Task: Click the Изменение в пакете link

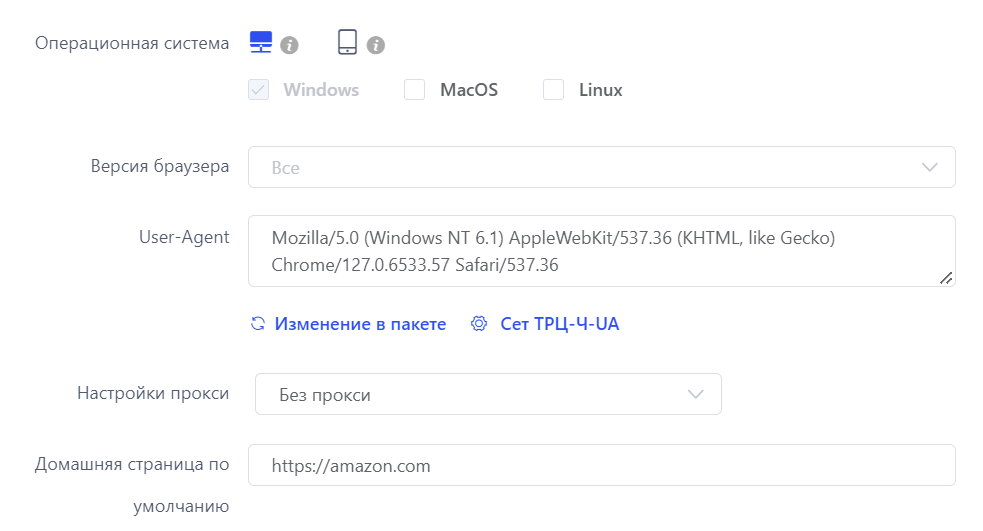Action: pyautogui.click(x=360, y=324)
